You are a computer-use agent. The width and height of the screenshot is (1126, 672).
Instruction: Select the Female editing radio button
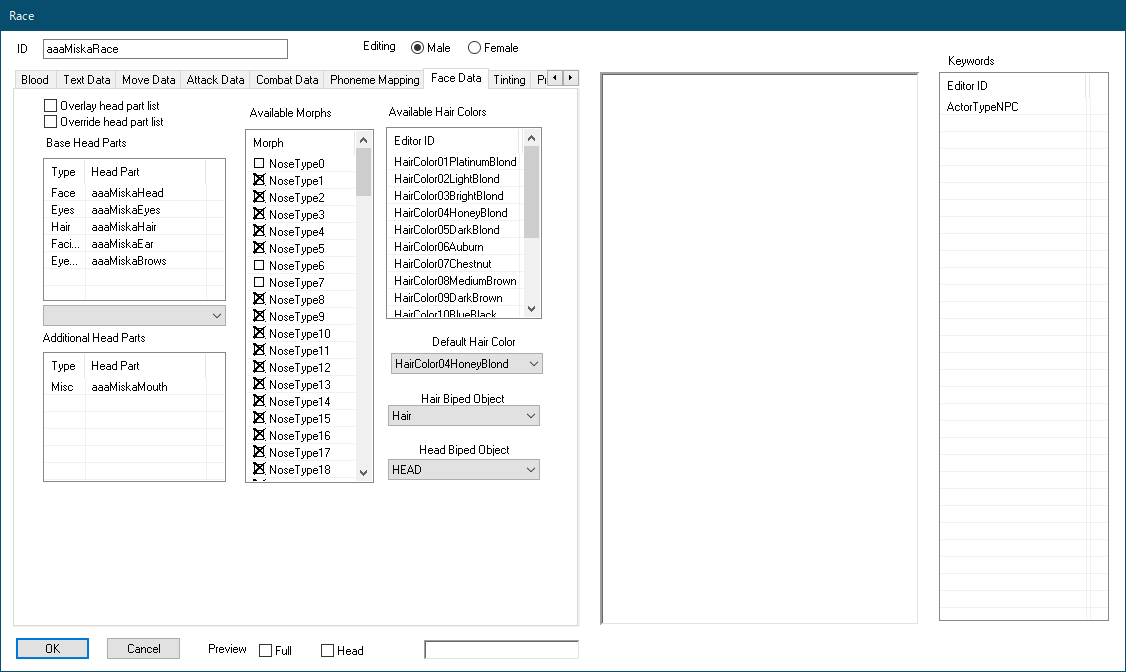[474, 48]
